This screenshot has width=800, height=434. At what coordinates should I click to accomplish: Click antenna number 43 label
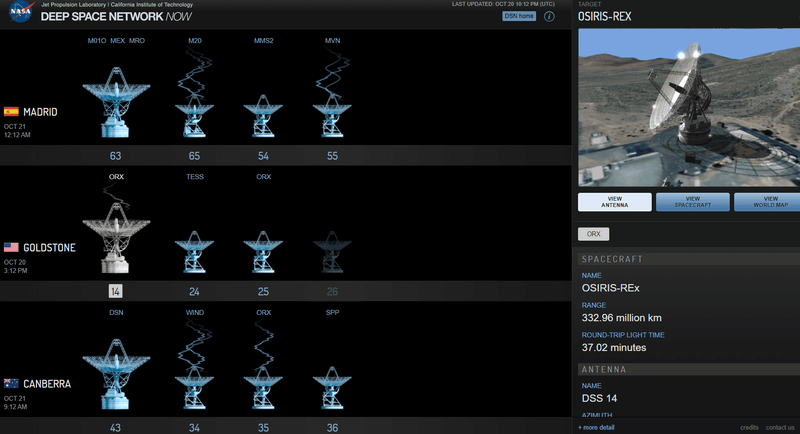(115, 427)
